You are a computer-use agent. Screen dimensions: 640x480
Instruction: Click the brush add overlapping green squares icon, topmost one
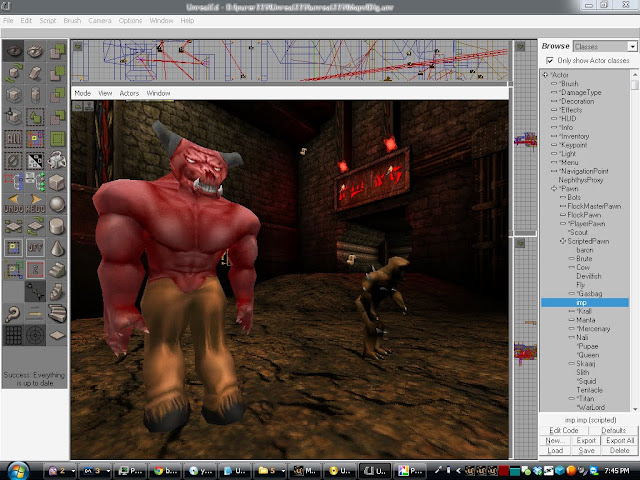point(57,51)
